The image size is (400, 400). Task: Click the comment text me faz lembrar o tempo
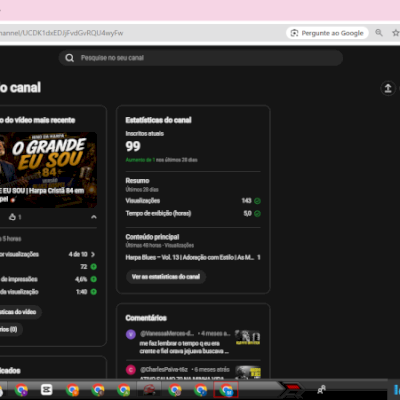click(184, 347)
